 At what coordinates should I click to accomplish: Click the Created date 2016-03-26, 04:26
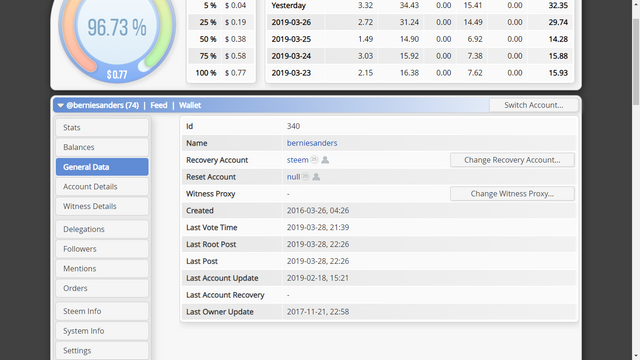(318, 211)
